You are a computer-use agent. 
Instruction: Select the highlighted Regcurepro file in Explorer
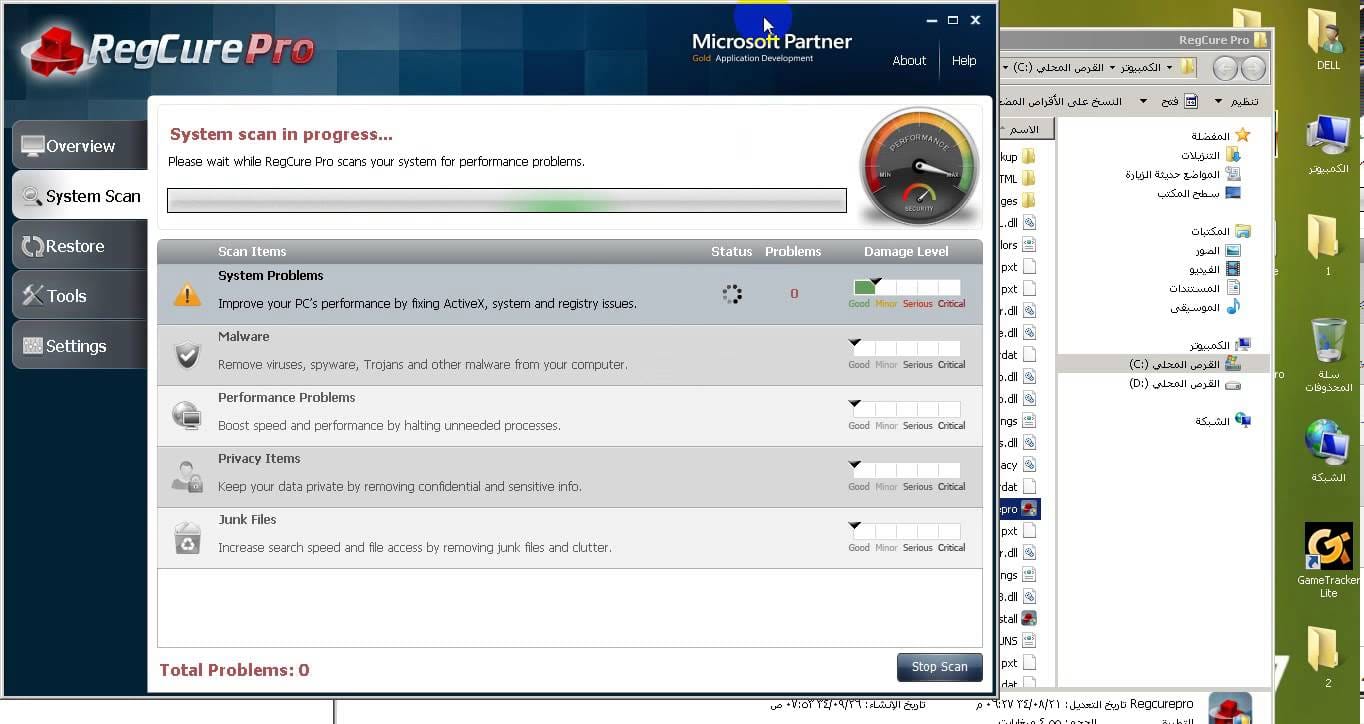pos(1020,509)
